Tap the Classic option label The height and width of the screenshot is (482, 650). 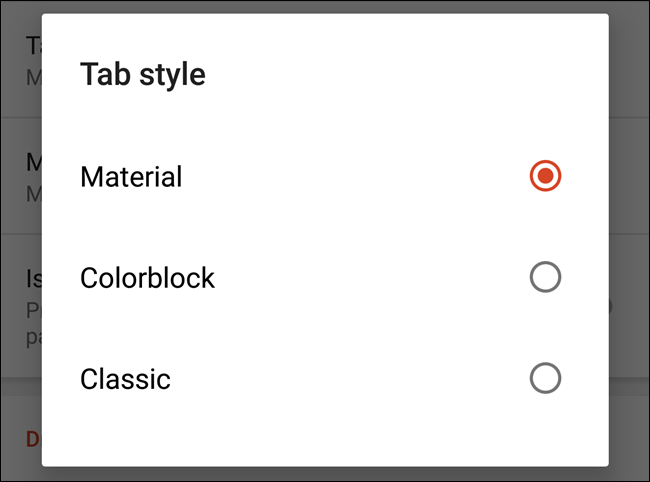click(x=125, y=379)
